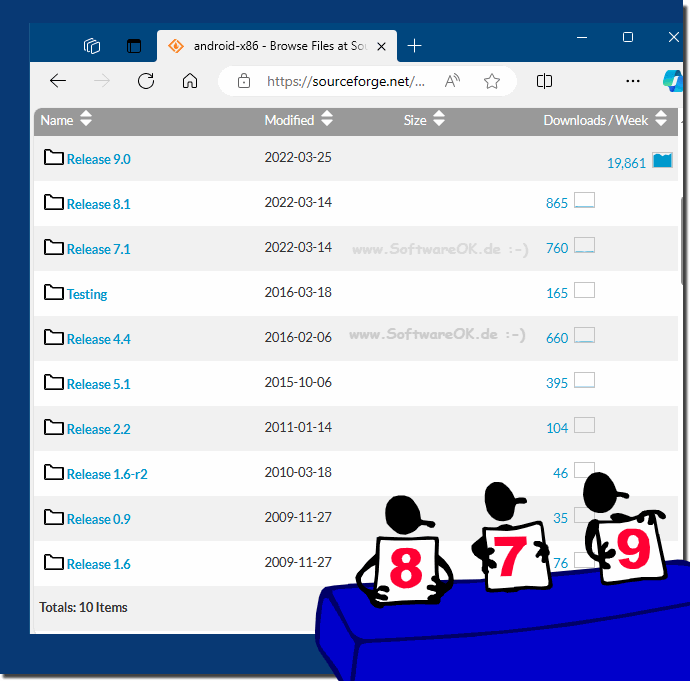This screenshot has width=690, height=681.
Task: Open the Release 1.6-r2 folder link
Action: (107, 474)
